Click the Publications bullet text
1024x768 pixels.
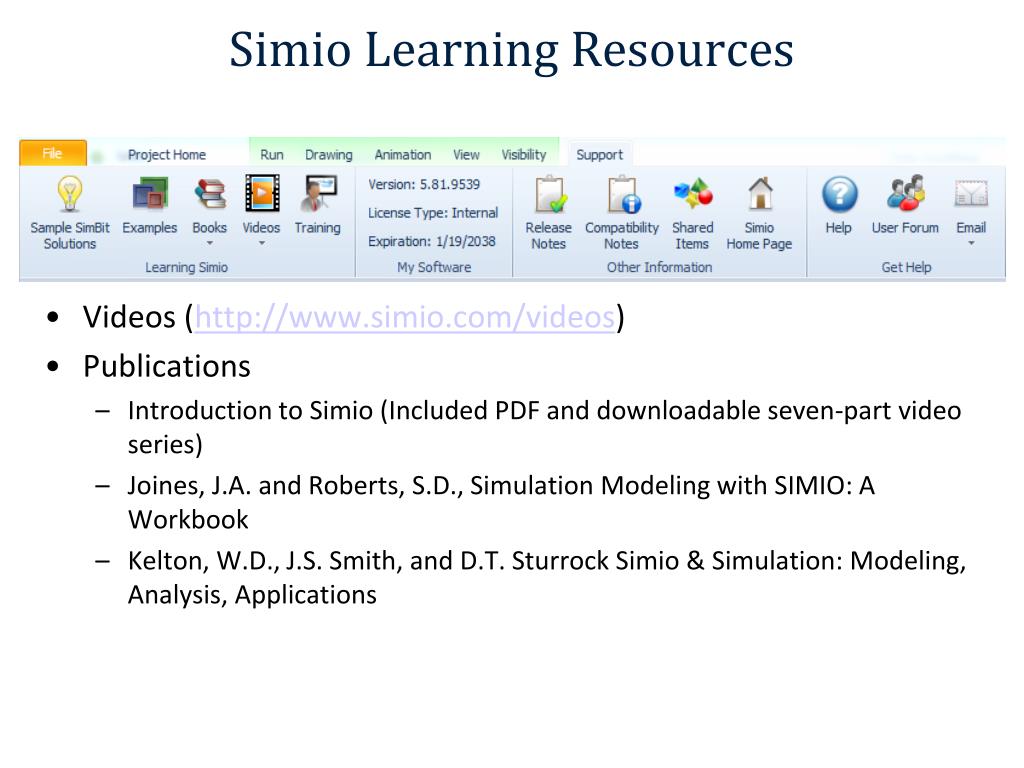coord(167,366)
